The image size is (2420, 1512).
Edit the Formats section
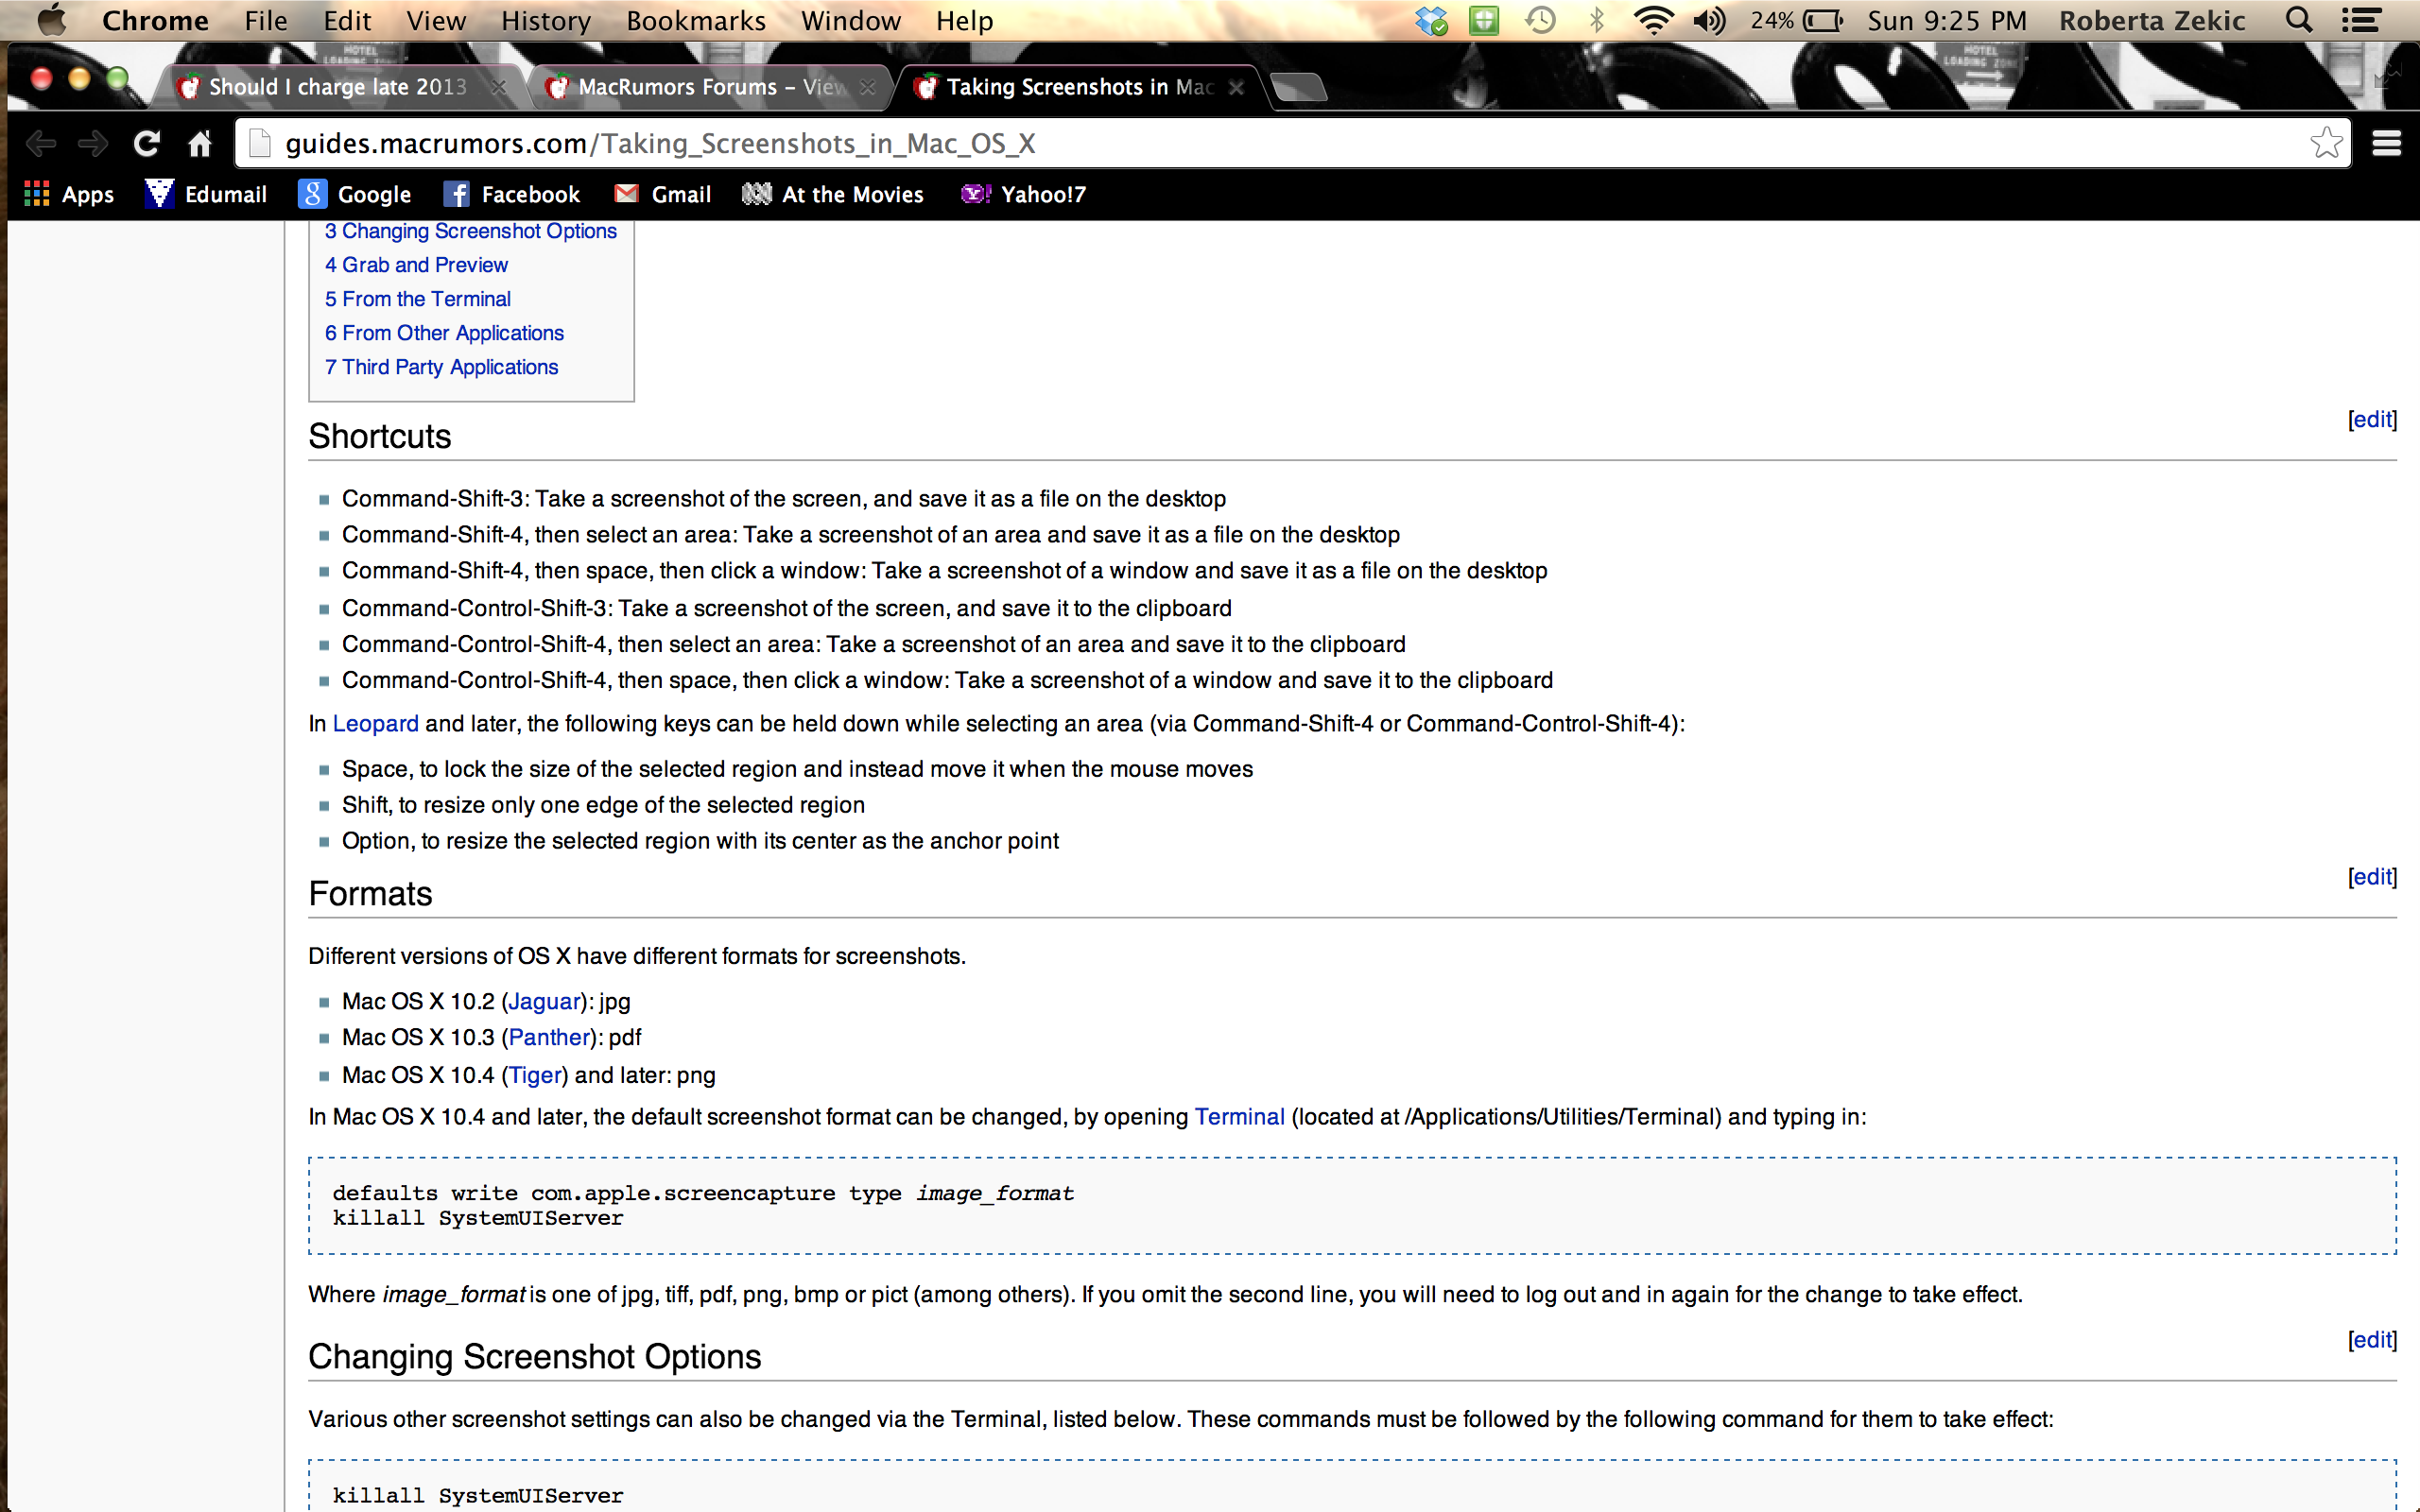pyautogui.click(x=2372, y=877)
